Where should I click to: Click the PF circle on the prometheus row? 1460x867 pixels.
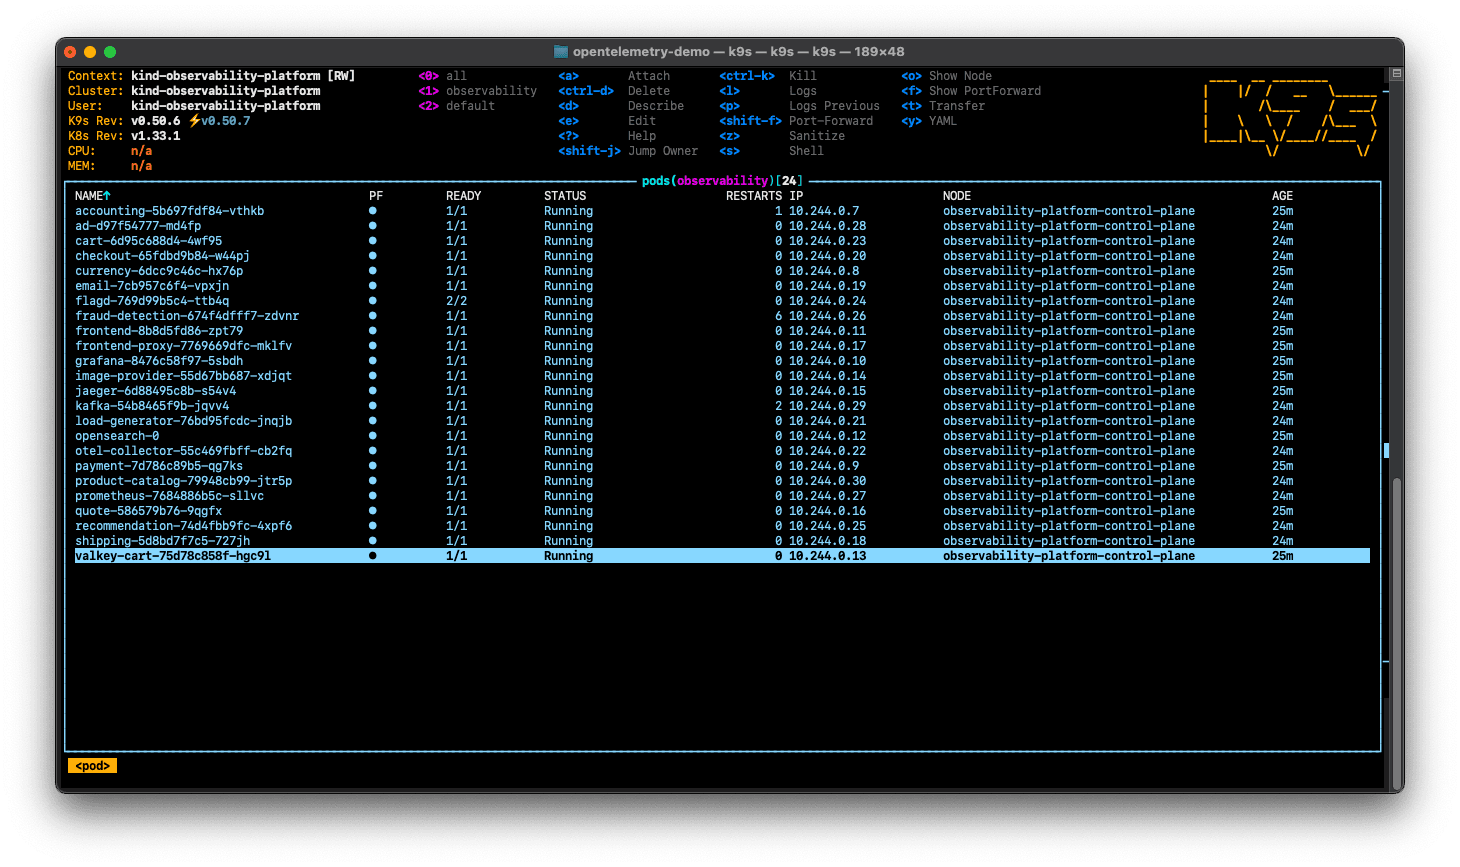(x=373, y=495)
